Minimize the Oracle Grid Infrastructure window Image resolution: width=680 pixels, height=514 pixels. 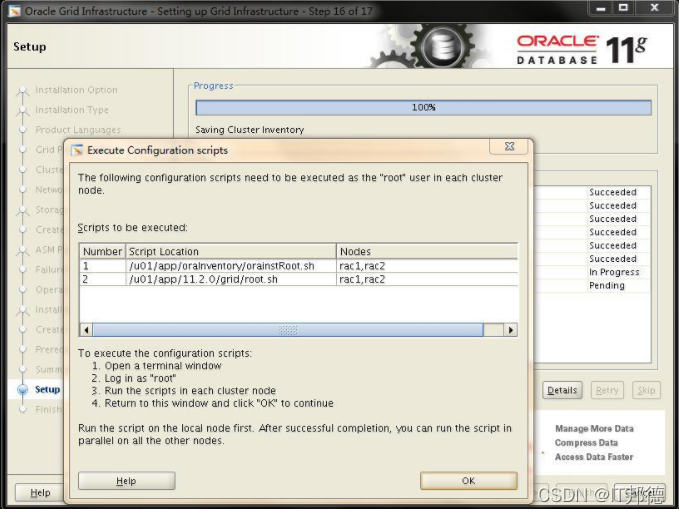coord(601,8)
